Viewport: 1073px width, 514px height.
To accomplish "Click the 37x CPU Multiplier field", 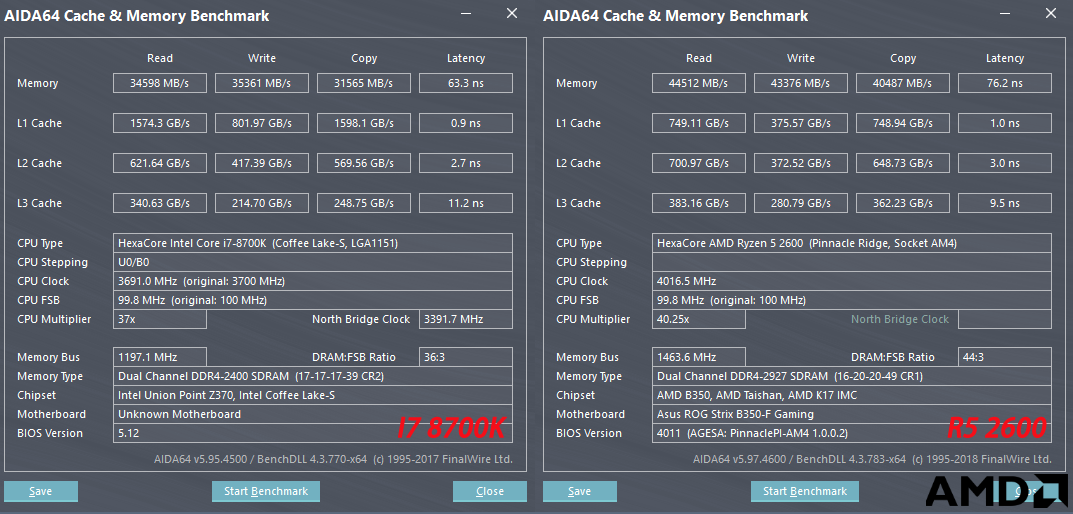I will (x=159, y=319).
